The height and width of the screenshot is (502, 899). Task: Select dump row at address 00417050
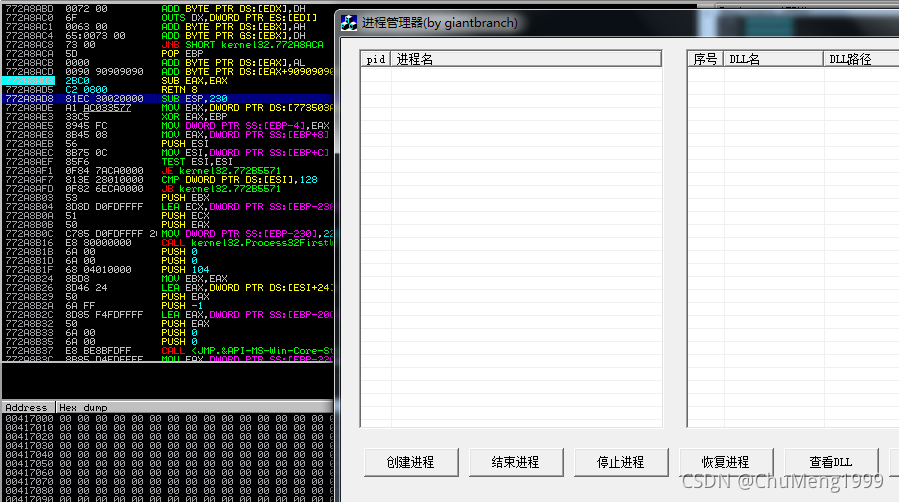(x=167, y=464)
